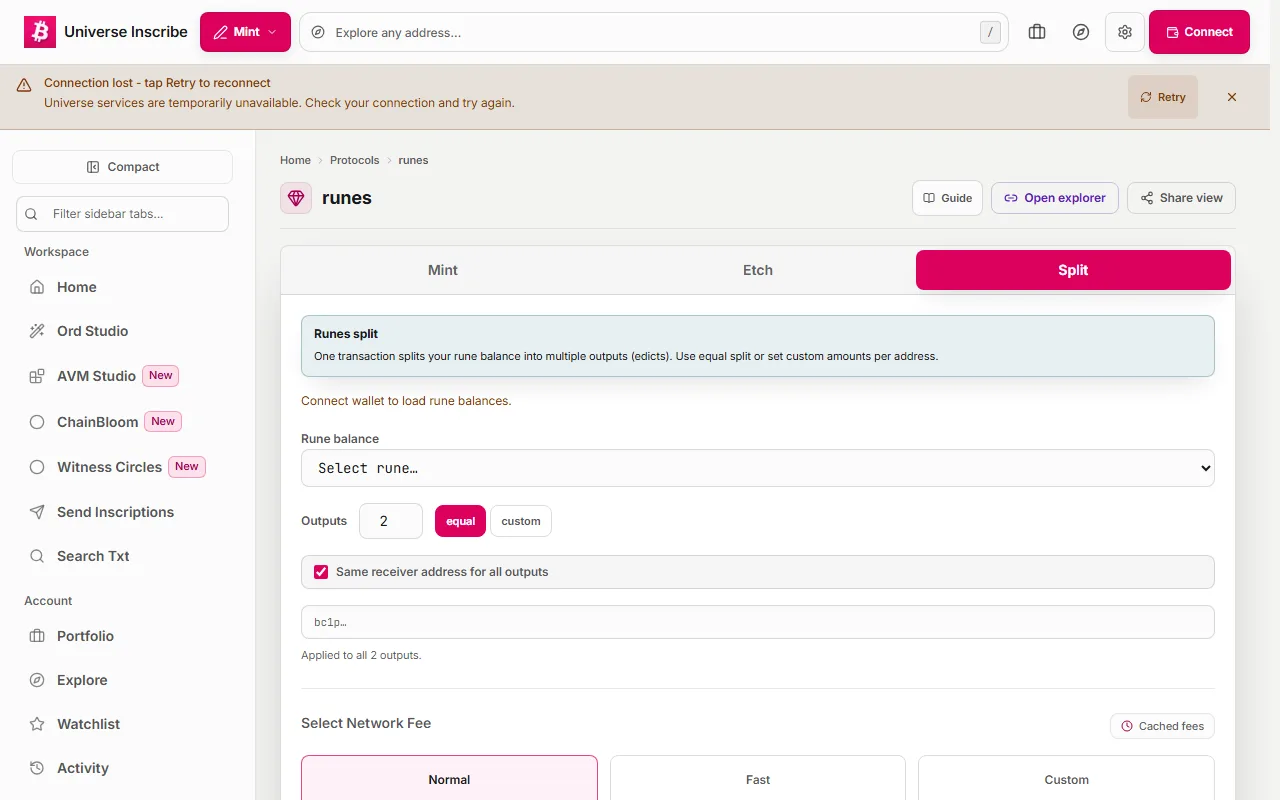The image size is (1280, 800).
Task: Click the Witness Circles circle icon in sidebar
Action: 37,467
